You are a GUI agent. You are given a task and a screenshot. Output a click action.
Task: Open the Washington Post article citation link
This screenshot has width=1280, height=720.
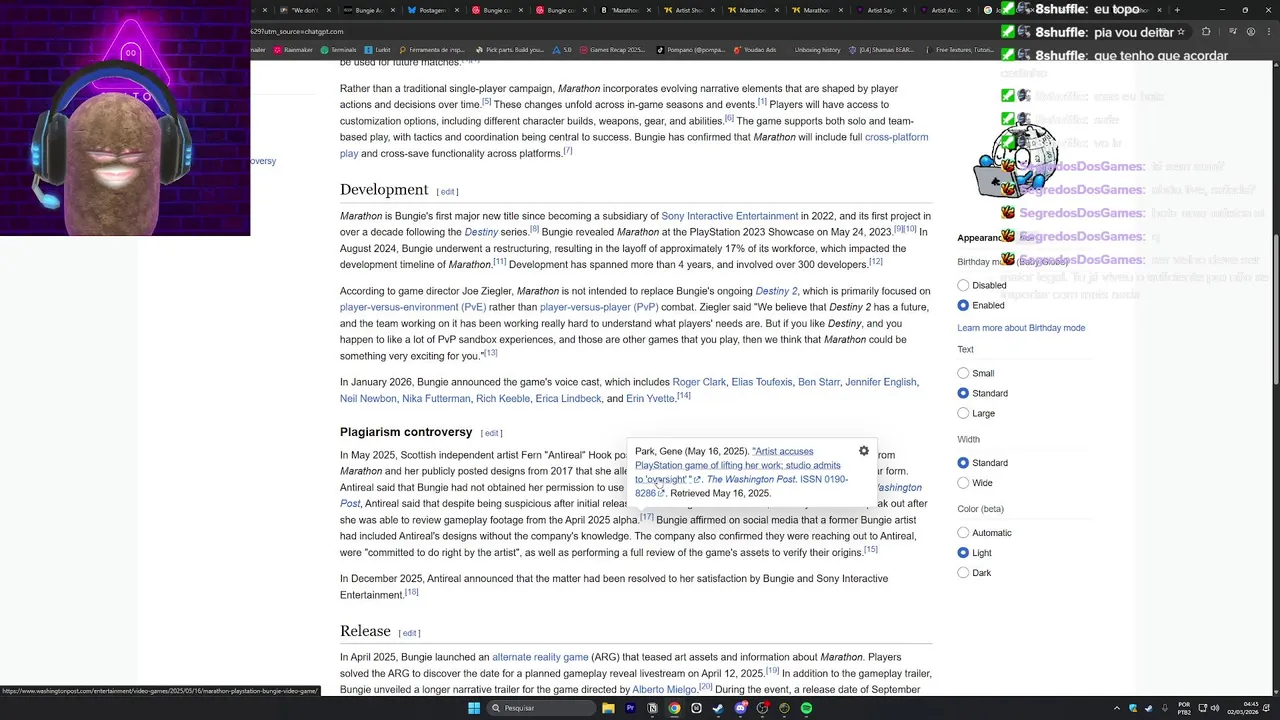coord(738,465)
